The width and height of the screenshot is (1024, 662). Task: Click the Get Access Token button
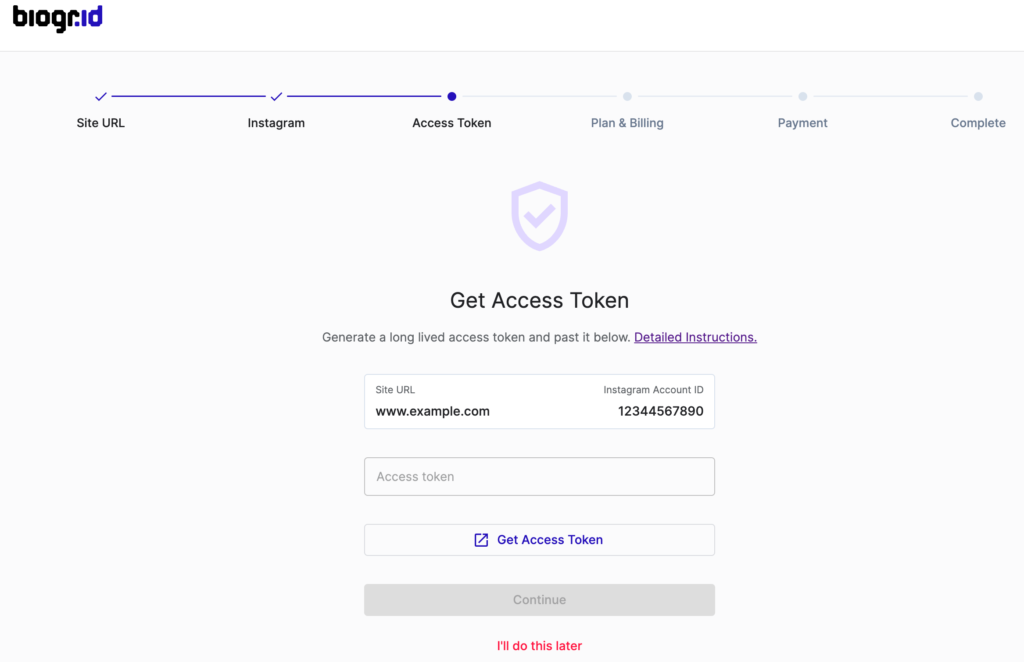539,540
